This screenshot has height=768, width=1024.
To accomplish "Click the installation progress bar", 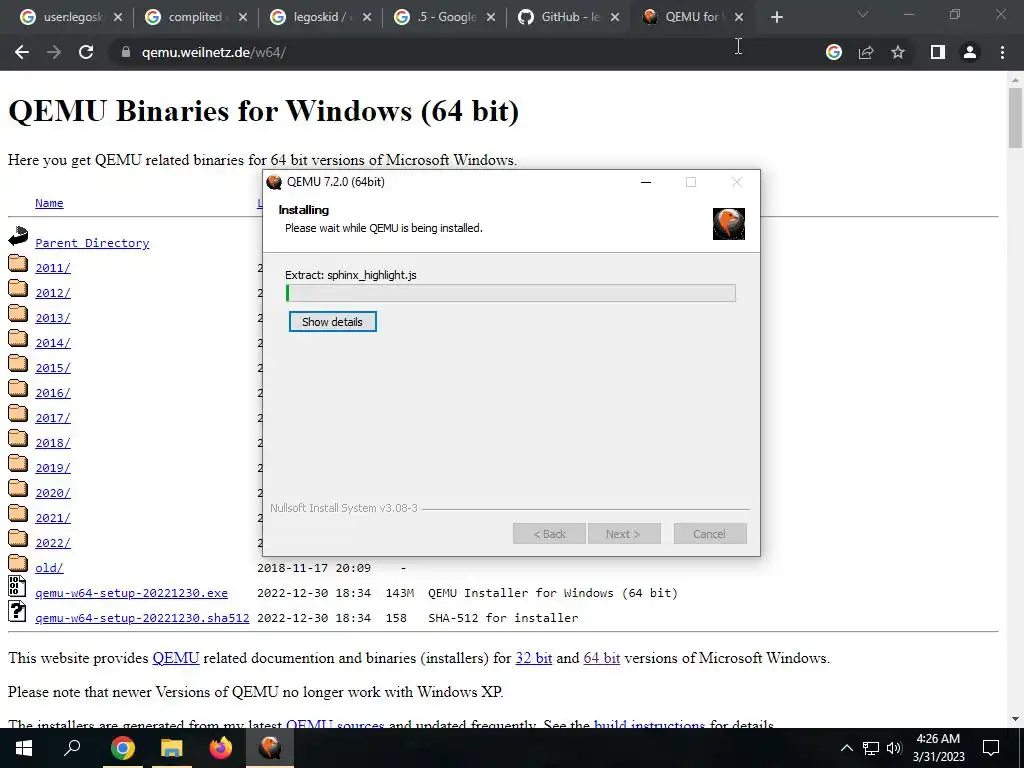I will [x=511, y=293].
